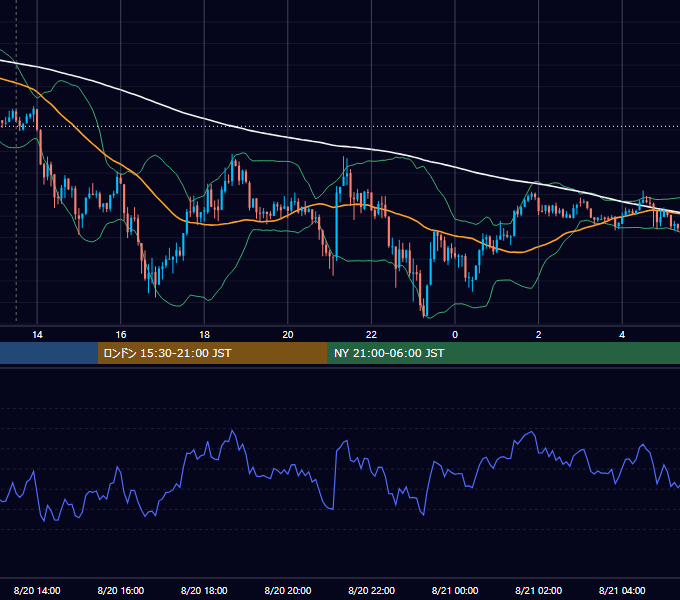Click the 2 hour label
Viewport: 680px width, 600px height.
click(539, 335)
